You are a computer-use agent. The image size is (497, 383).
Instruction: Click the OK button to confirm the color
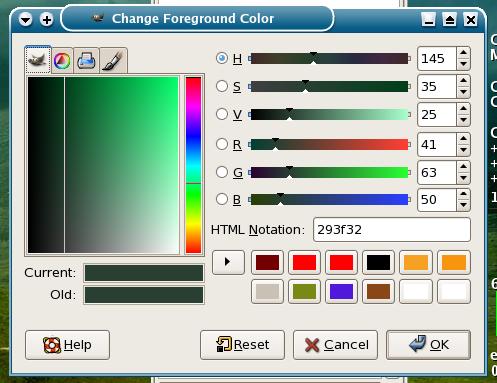pos(428,345)
